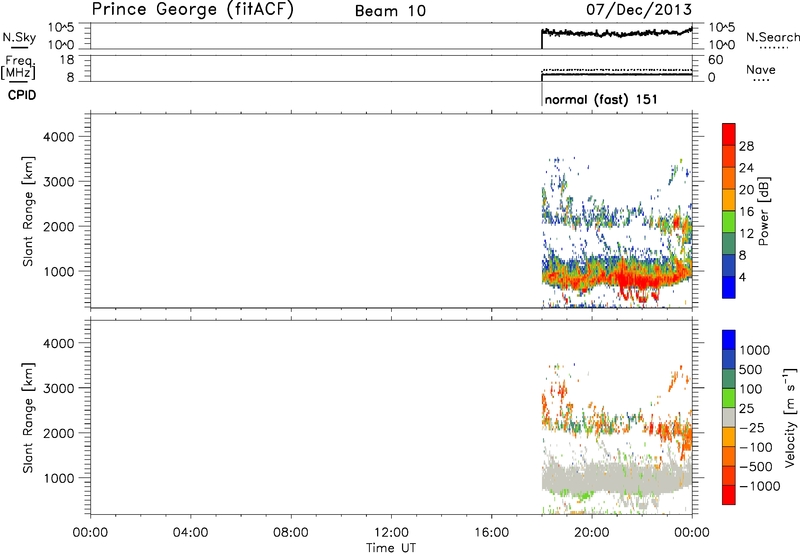The width and height of the screenshot is (800, 554).
Task: Select the 'Freq. [MHz]' axis label
Action: click(18, 67)
